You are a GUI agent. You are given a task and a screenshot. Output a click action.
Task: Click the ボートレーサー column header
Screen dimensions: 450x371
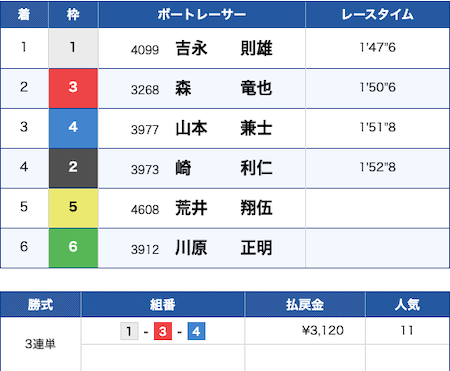click(x=202, y=14)
